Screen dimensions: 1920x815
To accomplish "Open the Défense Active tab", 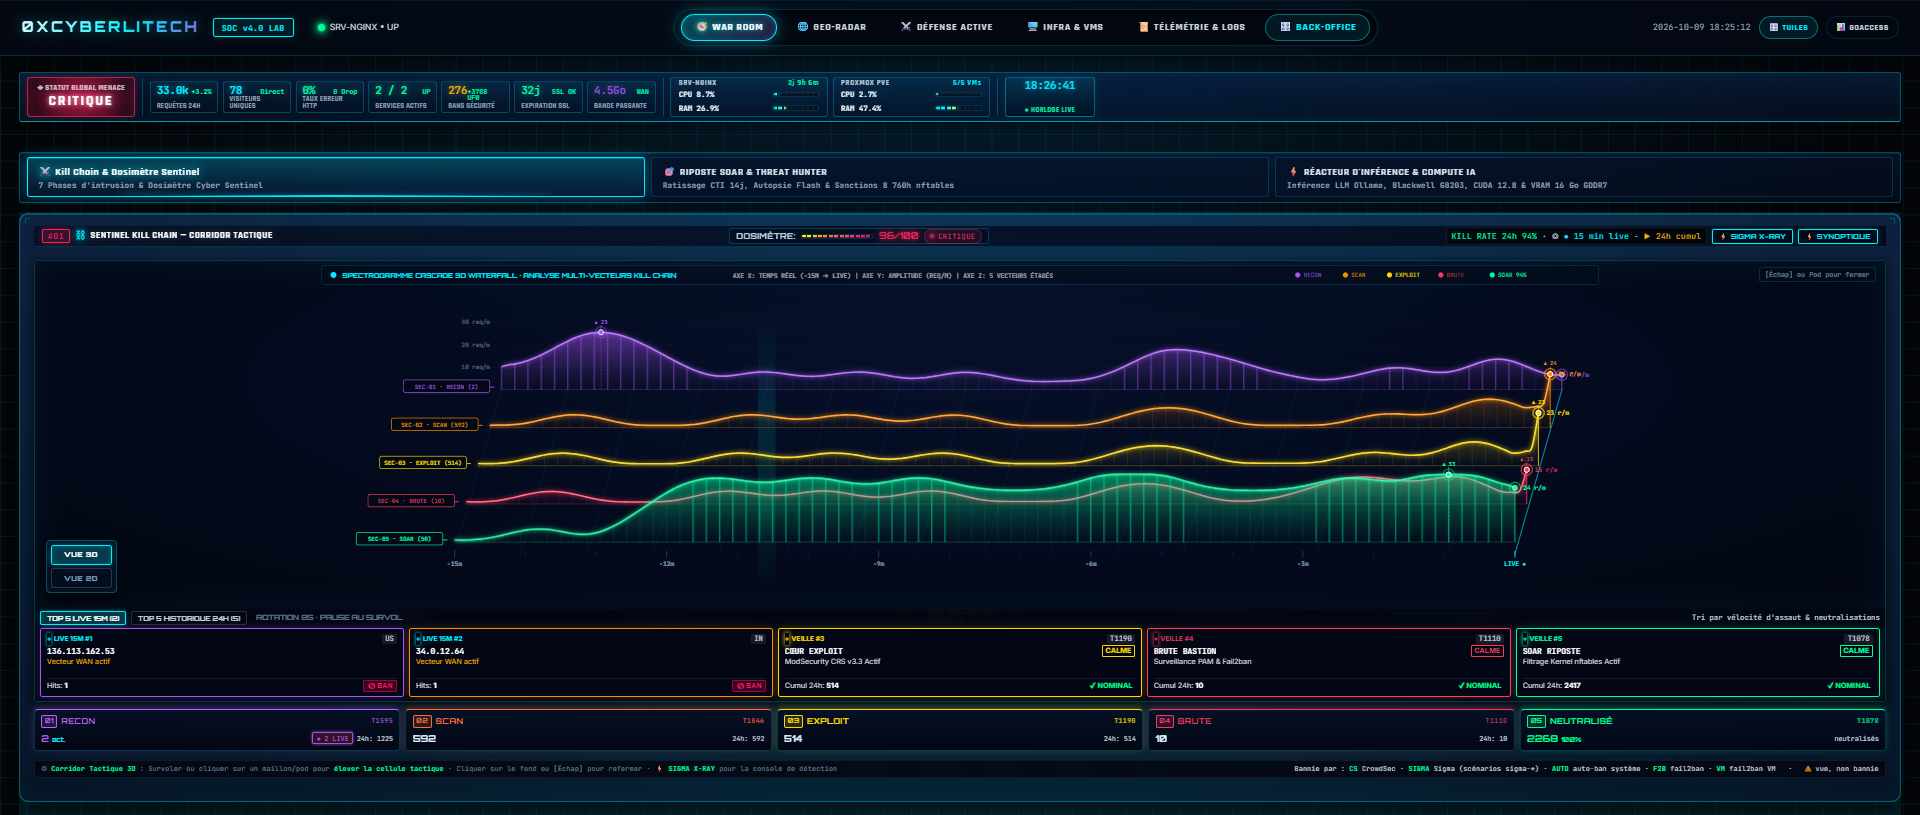I will click(946, 27).
